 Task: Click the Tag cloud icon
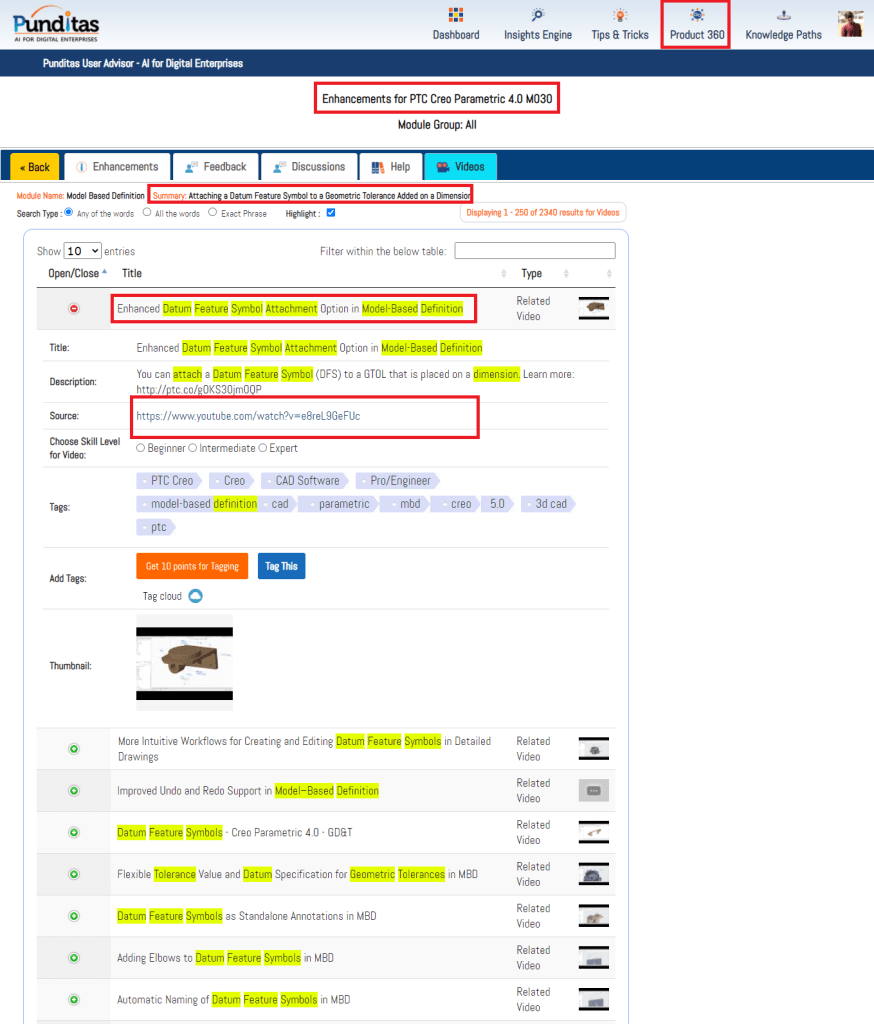(196, 596)
